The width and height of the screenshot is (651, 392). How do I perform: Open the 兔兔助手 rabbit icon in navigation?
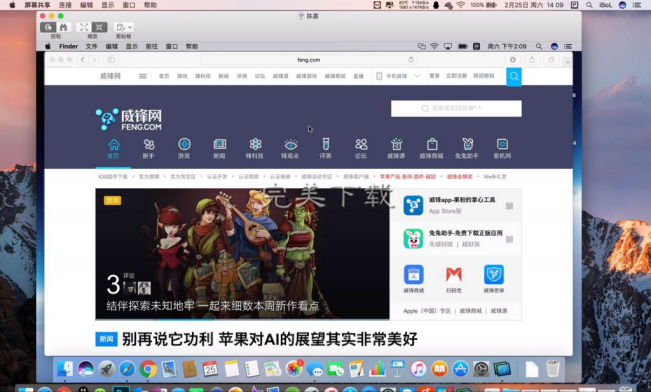467,149
